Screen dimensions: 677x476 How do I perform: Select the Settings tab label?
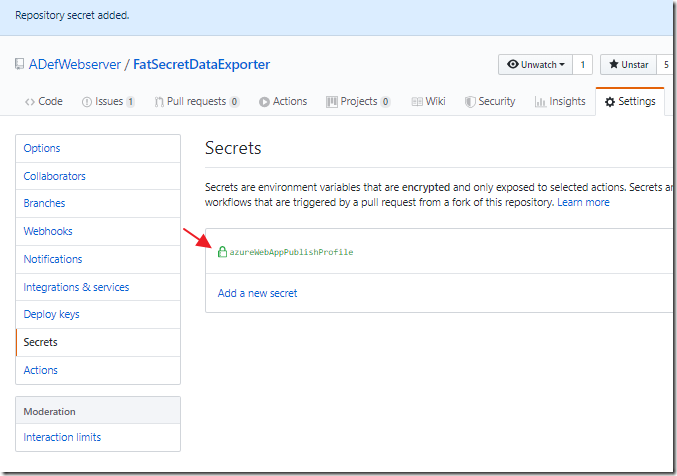click(637, 101)
